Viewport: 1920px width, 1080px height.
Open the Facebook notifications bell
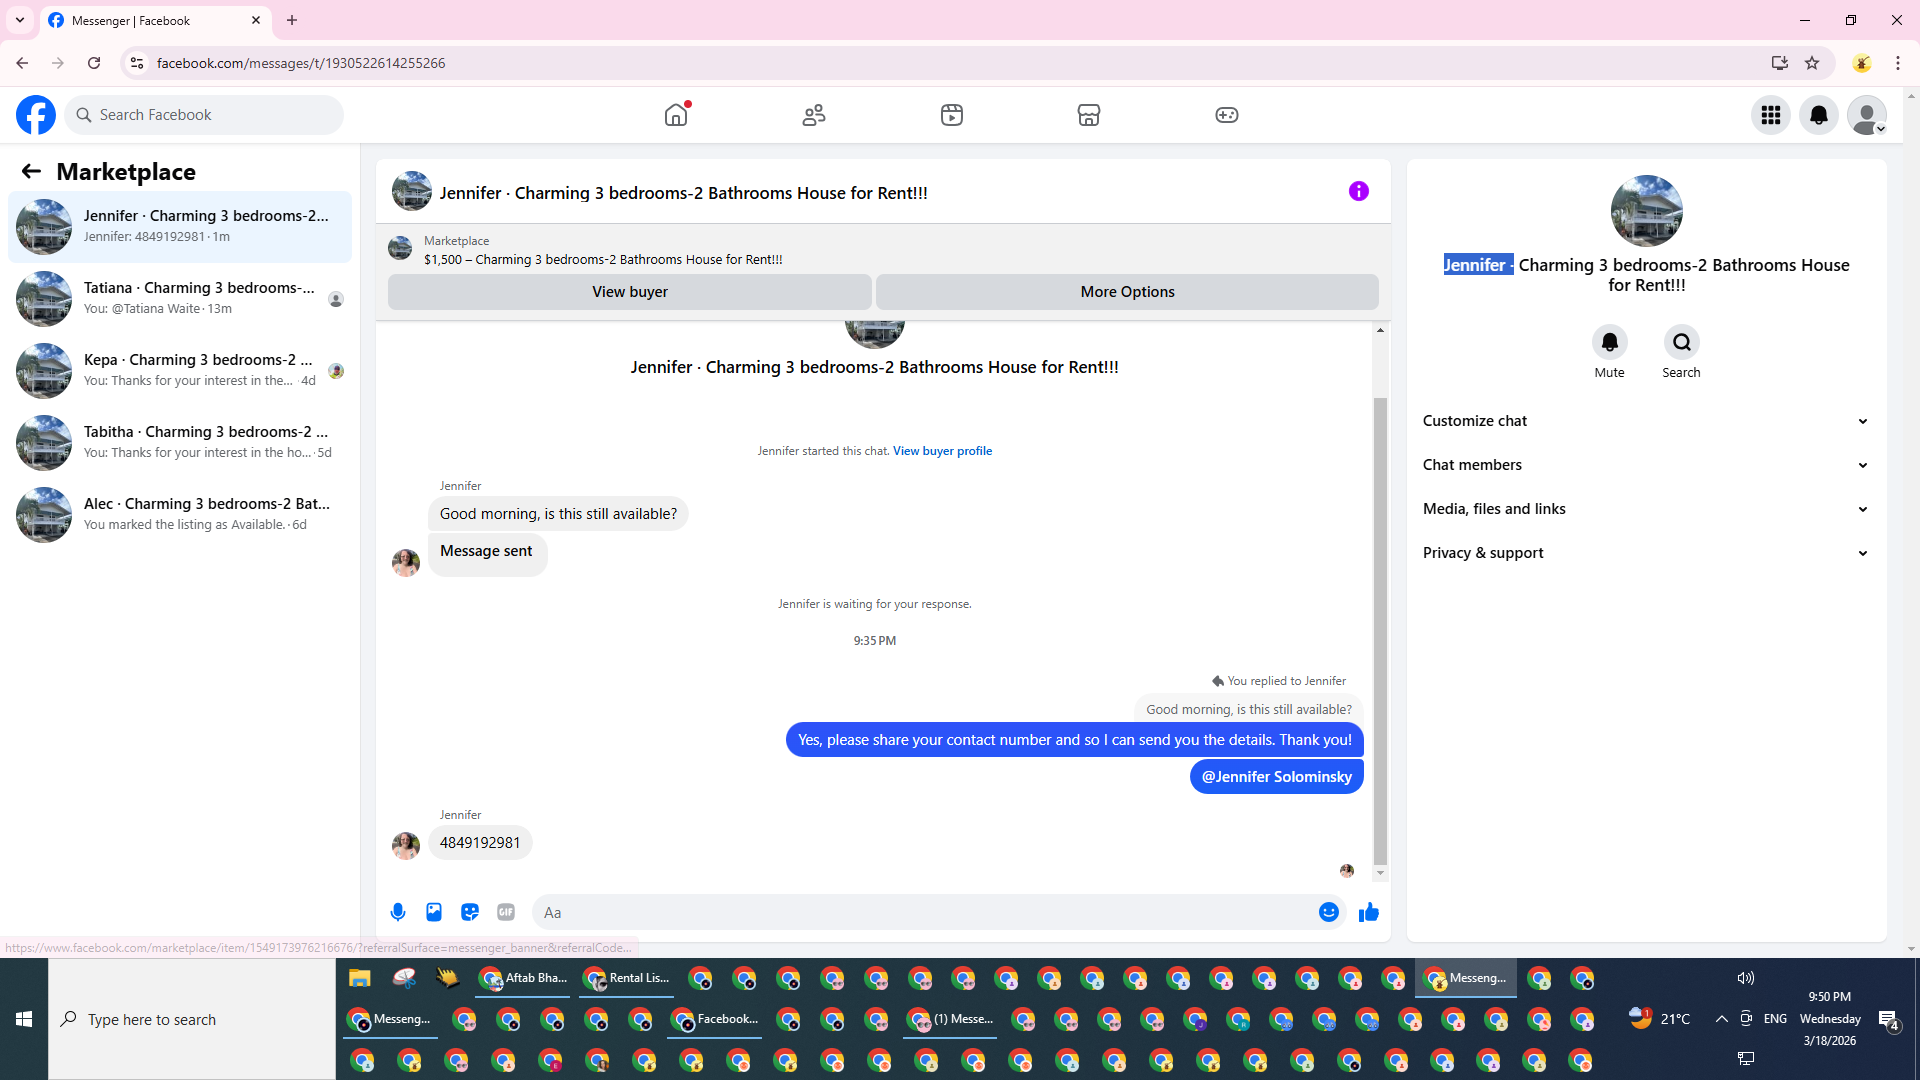(1819, 115)
